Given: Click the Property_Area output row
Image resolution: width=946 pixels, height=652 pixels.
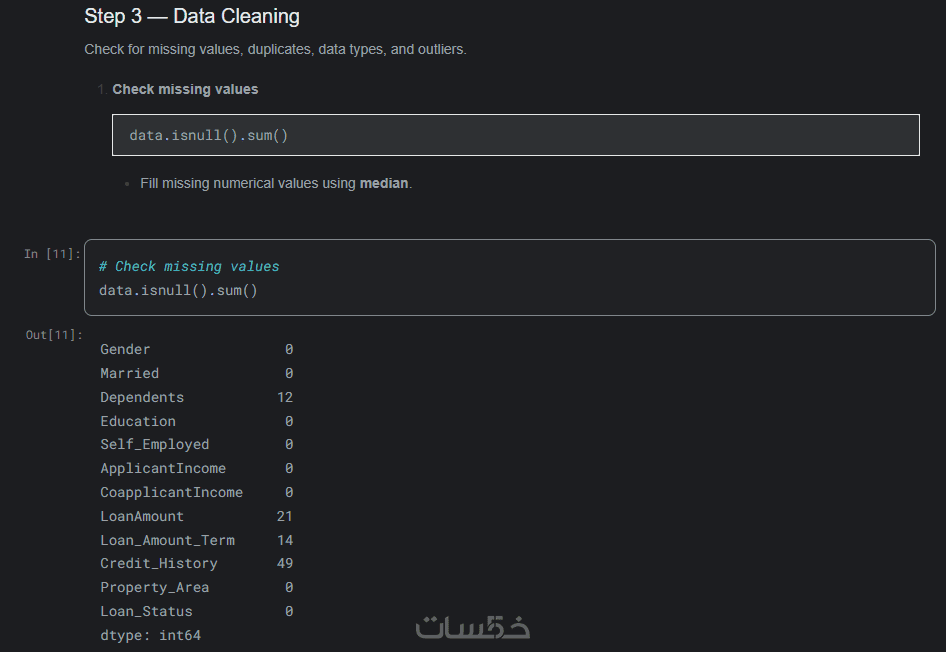Looking at the screenshot, I should 197,587.
